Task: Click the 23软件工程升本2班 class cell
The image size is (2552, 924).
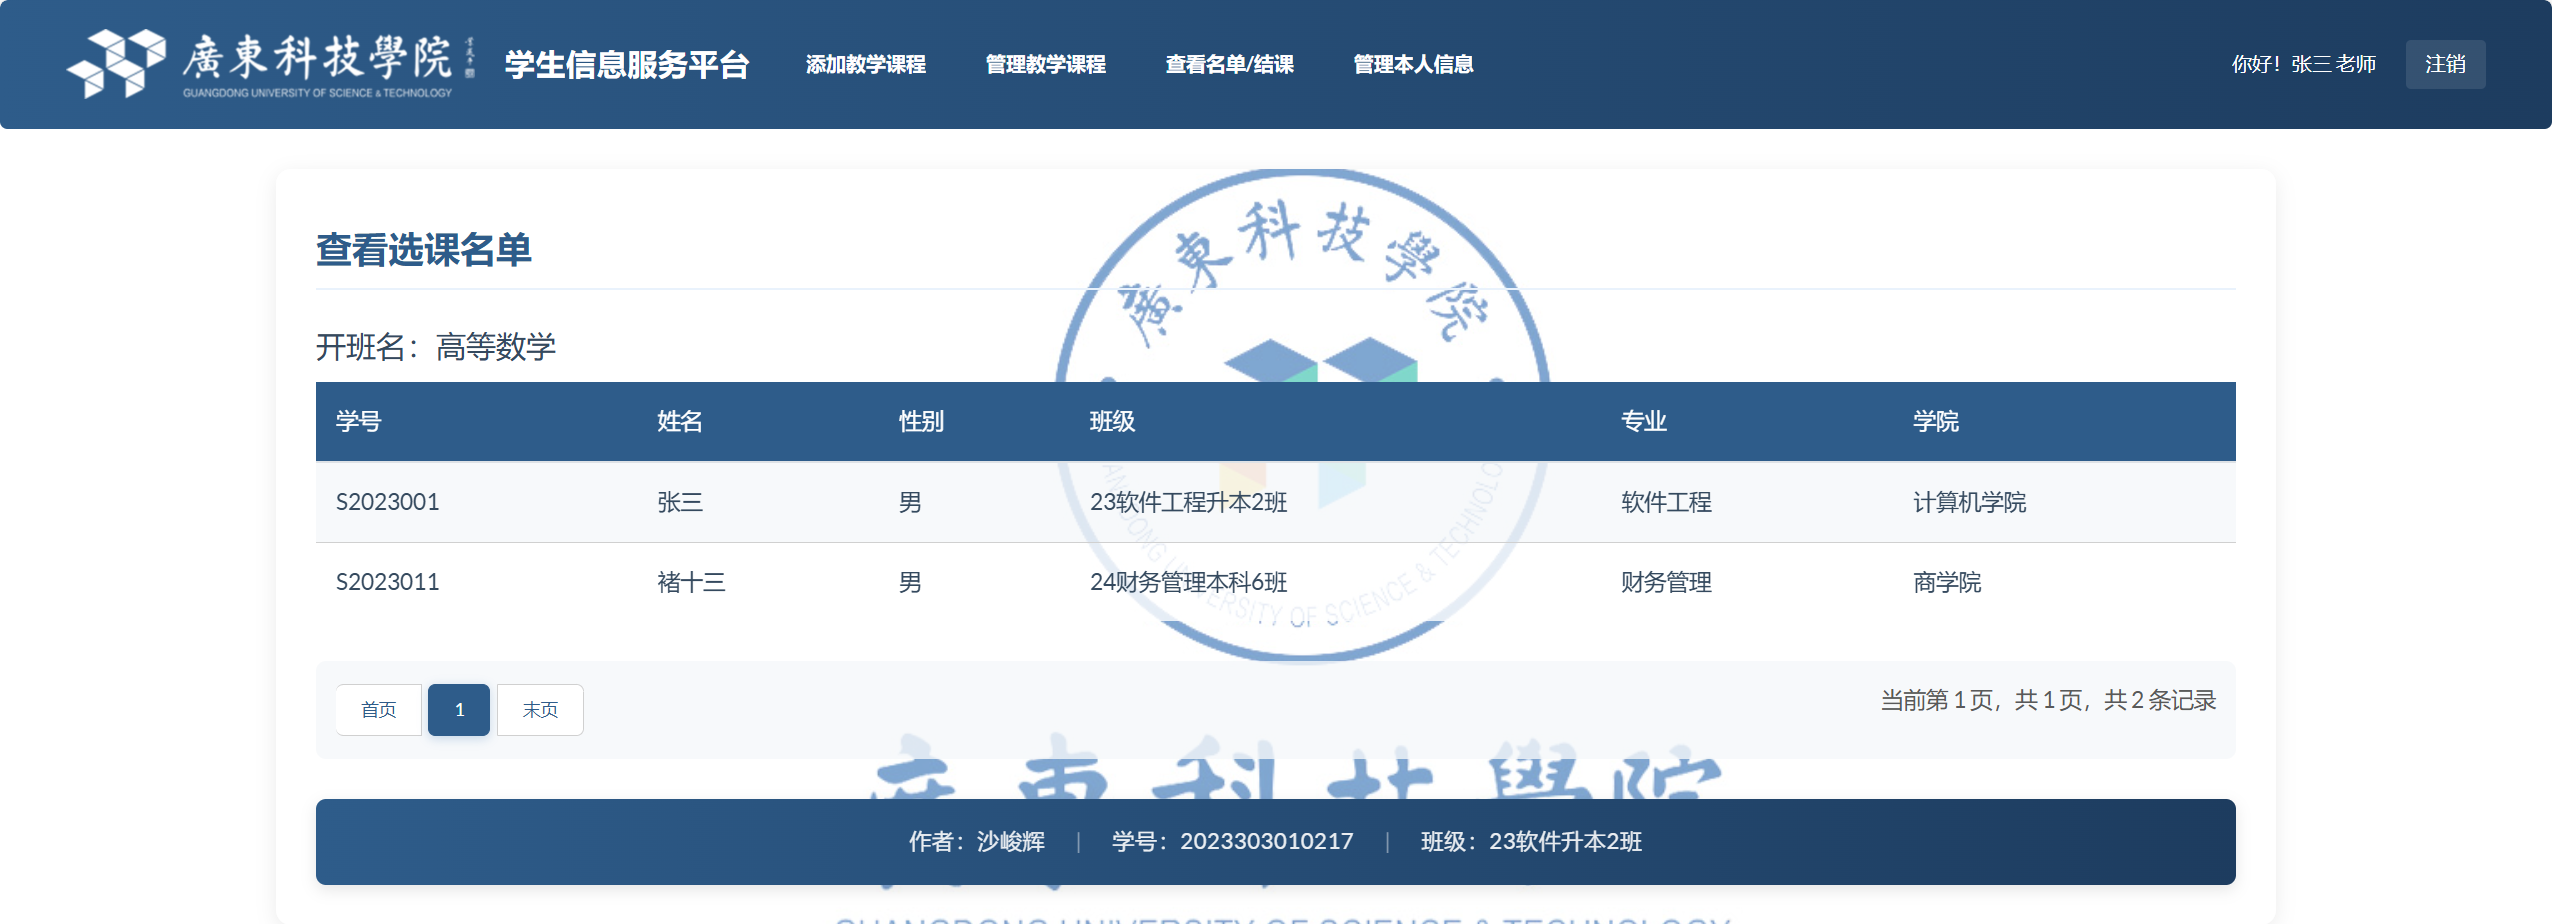Action: coord(1188,502)
